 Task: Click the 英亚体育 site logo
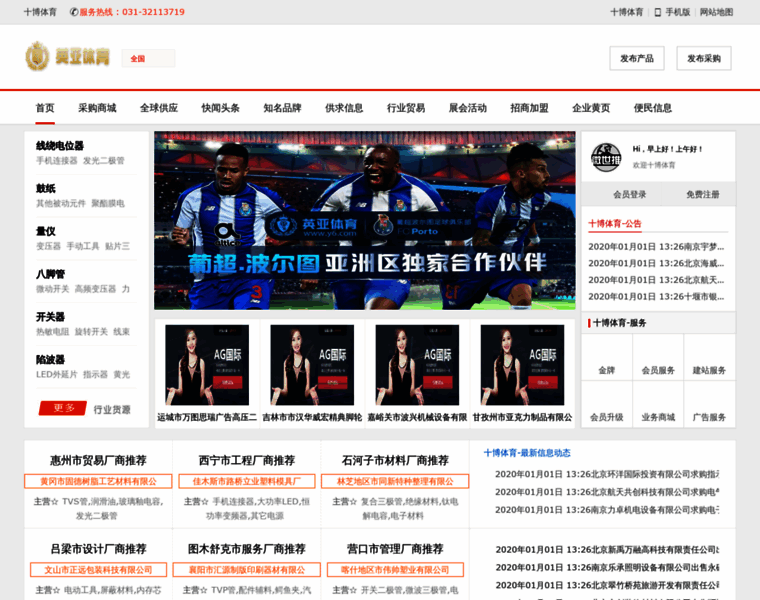click(x=68, y=57)
